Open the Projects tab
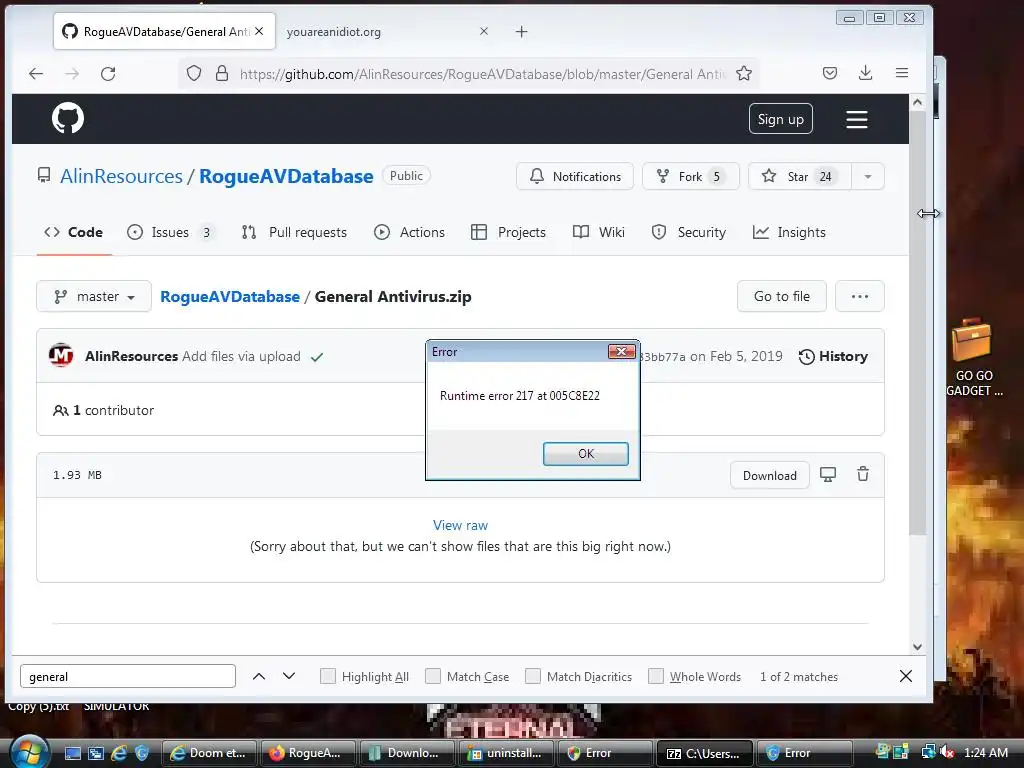The height and width of the screenshot is (768, 1024). 508,232
